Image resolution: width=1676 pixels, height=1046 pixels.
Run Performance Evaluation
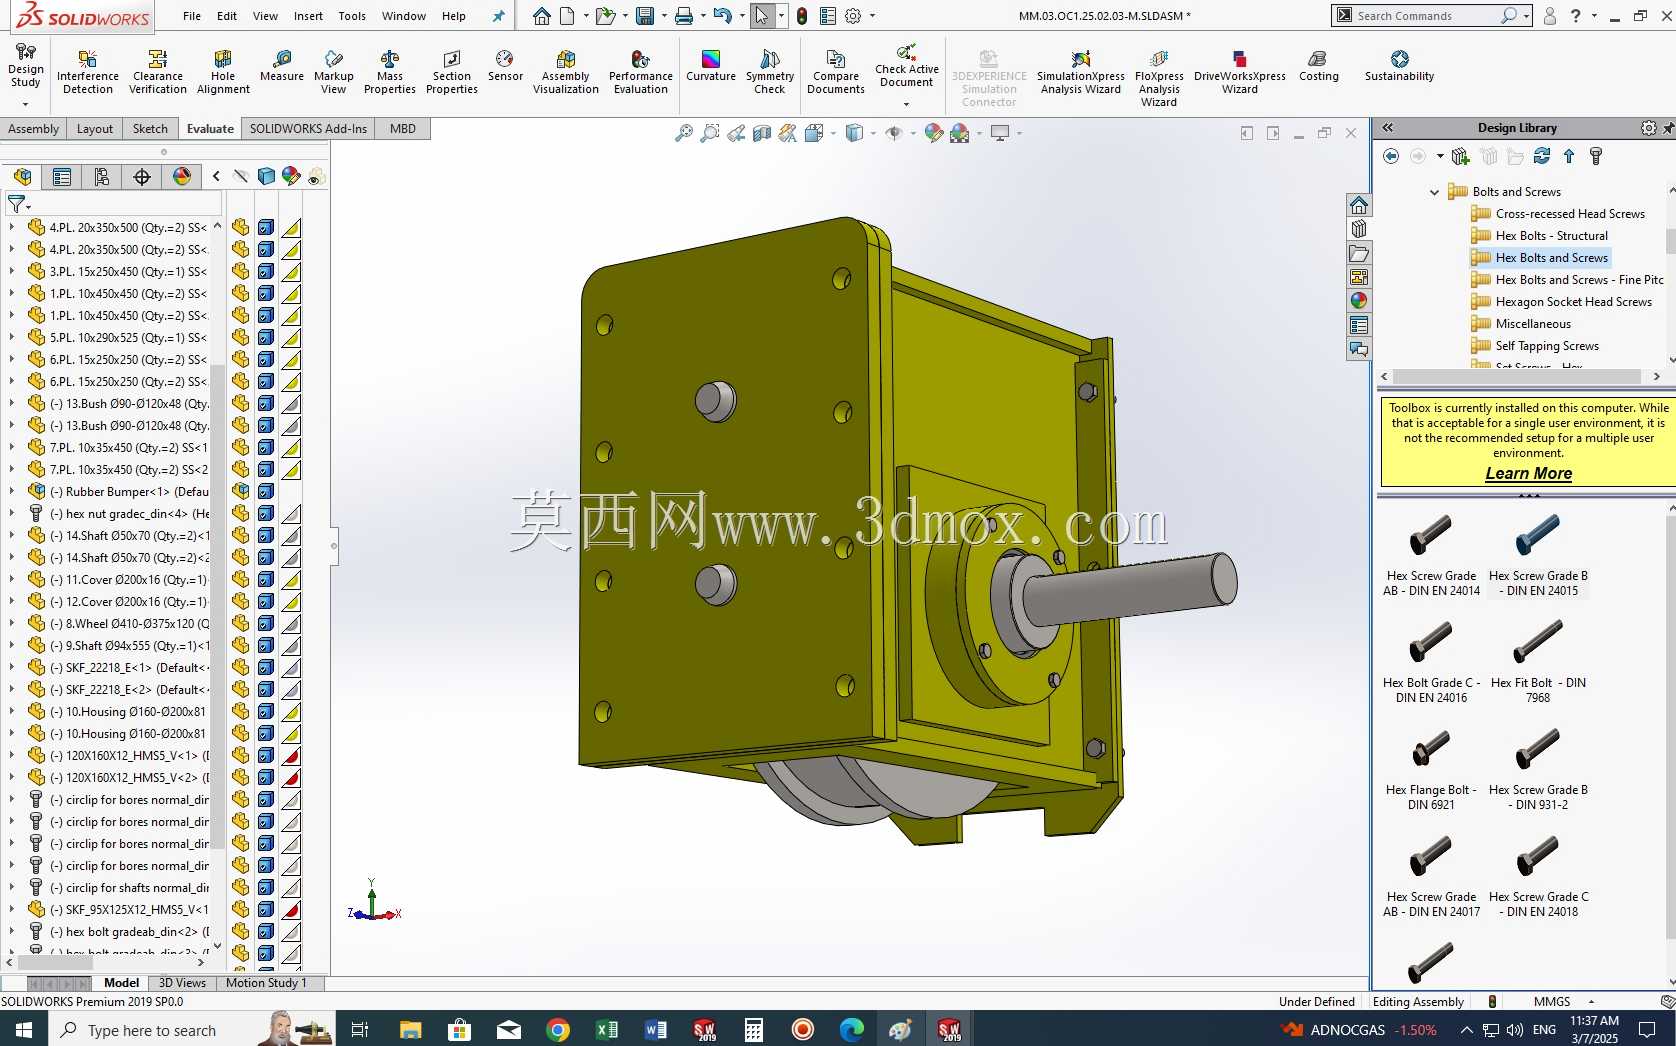[x=641, y=72]
